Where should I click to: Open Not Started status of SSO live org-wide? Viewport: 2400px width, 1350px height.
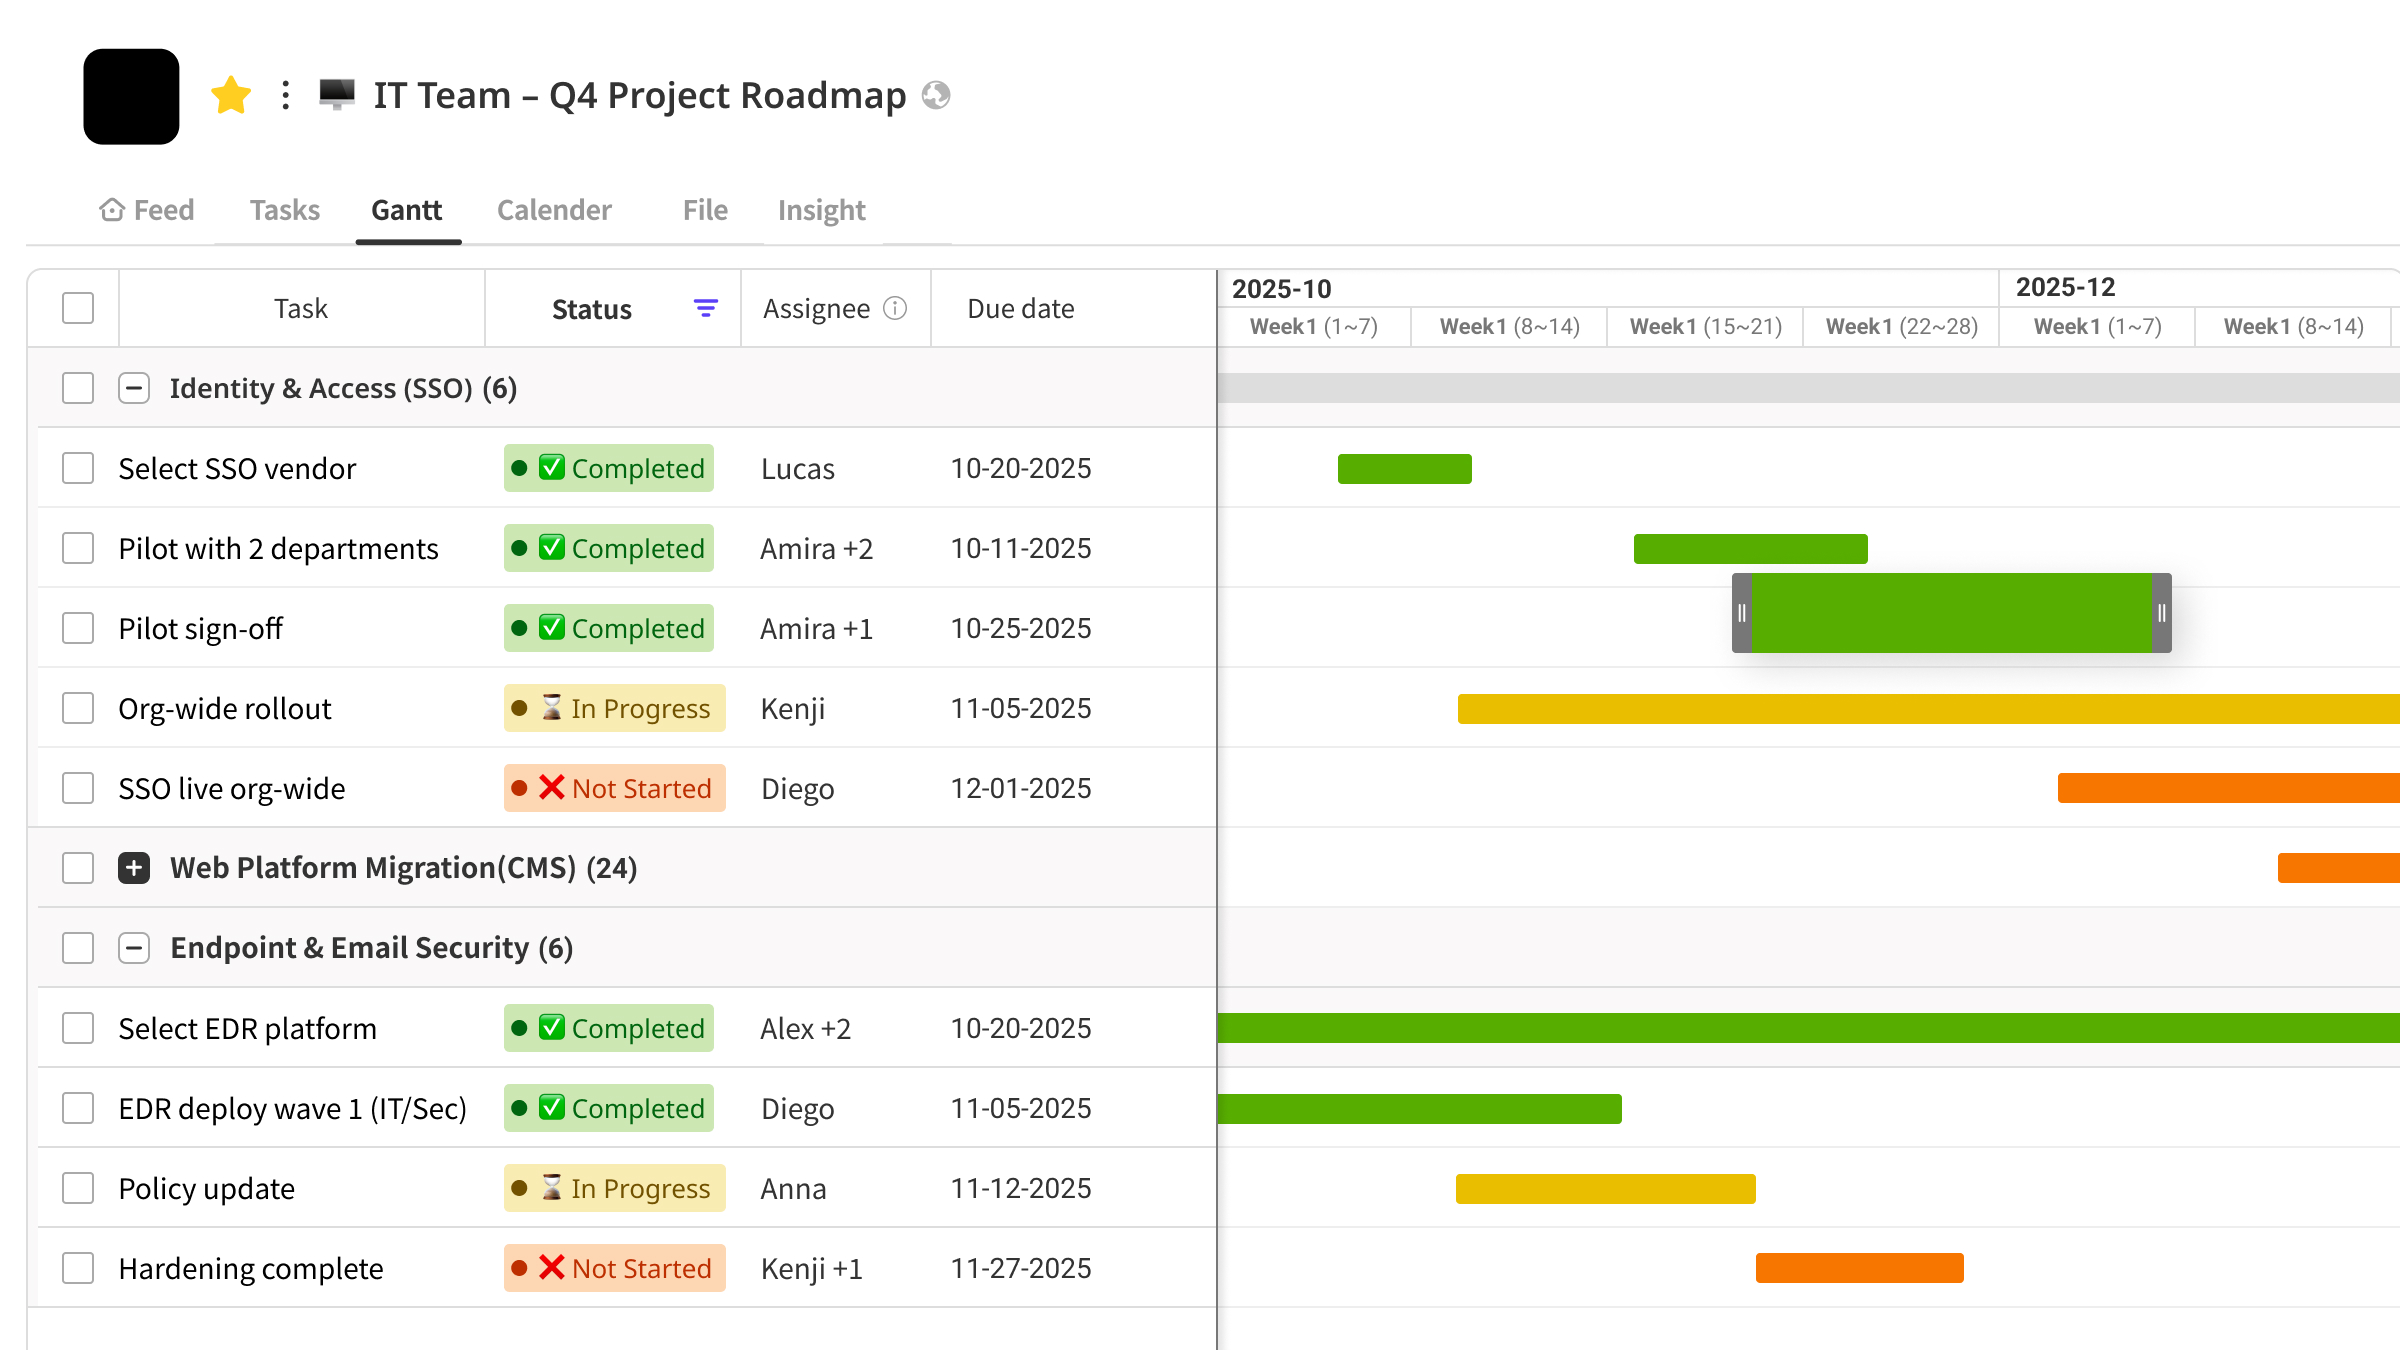tap(615, 788)
